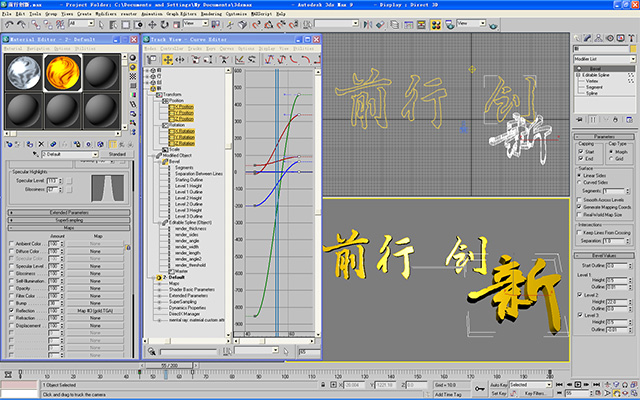Click the Filters icon in Curve Editor toolbar
This screenshot has width=640, height=400.
tap(150, 58)
